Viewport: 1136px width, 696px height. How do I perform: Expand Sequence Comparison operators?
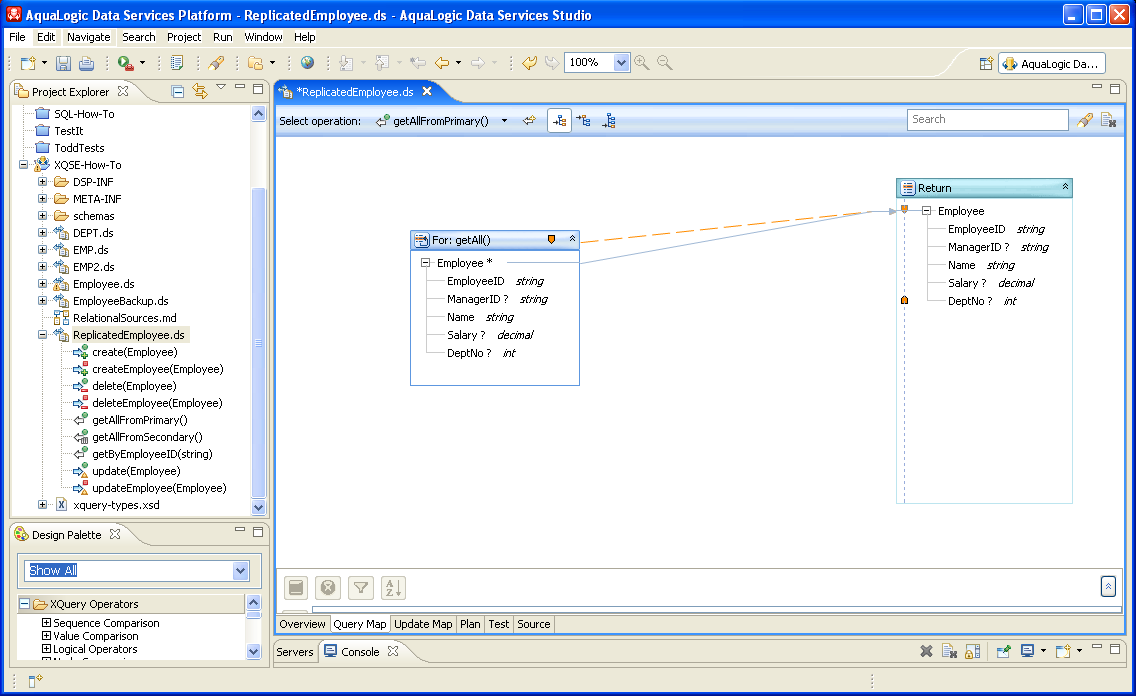(x=46, y=623)
